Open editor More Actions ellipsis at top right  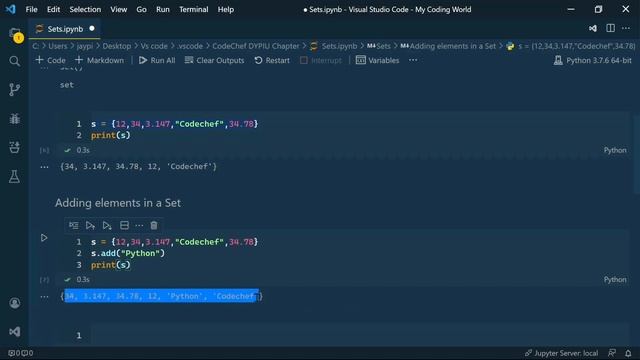[626, 28]
